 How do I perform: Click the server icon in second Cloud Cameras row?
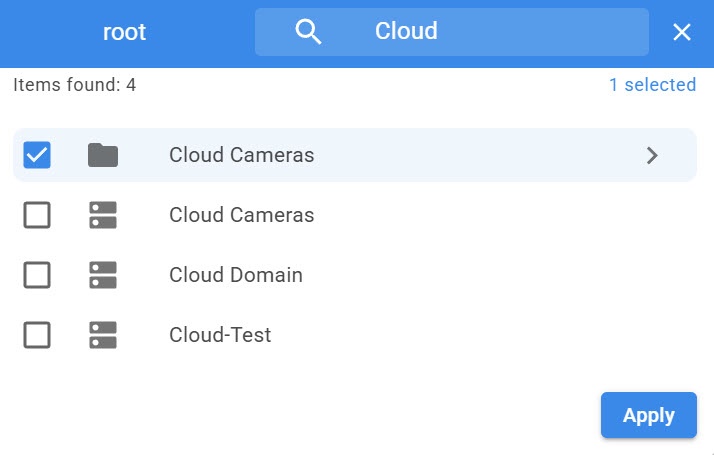coord(102,215)
